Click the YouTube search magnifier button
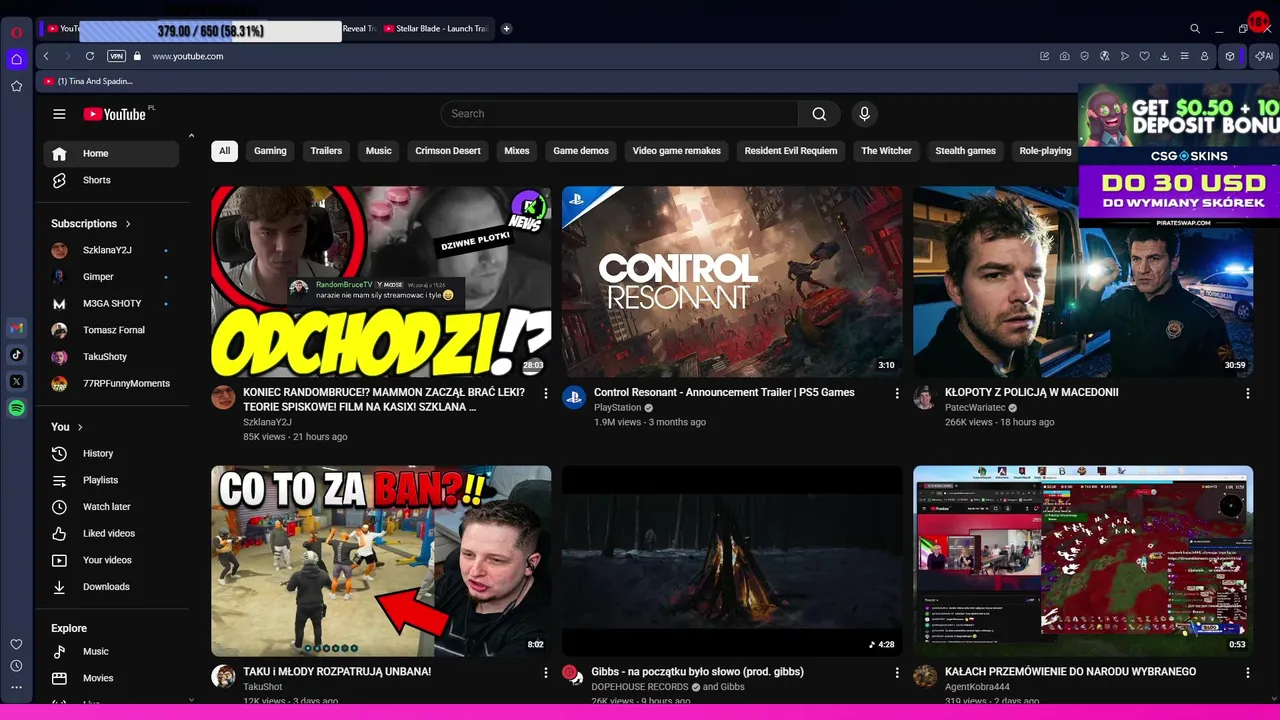1280x720 pixels. tap(819, 114)
